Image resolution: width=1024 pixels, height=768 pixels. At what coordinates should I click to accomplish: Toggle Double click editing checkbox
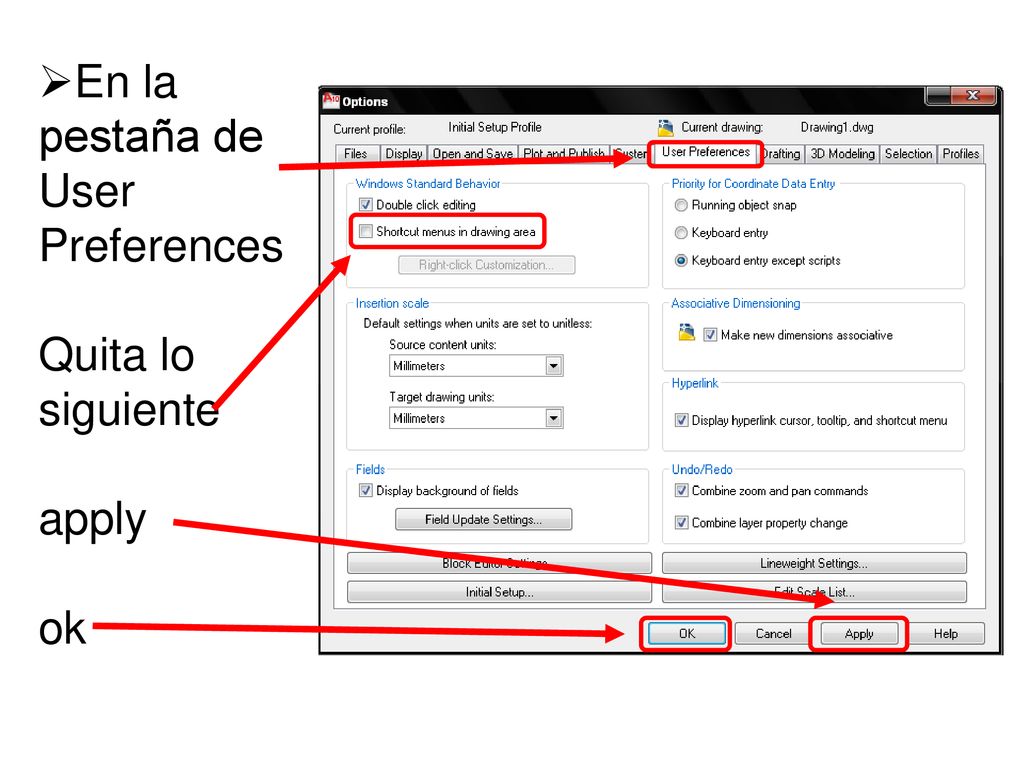coord(366,204)
